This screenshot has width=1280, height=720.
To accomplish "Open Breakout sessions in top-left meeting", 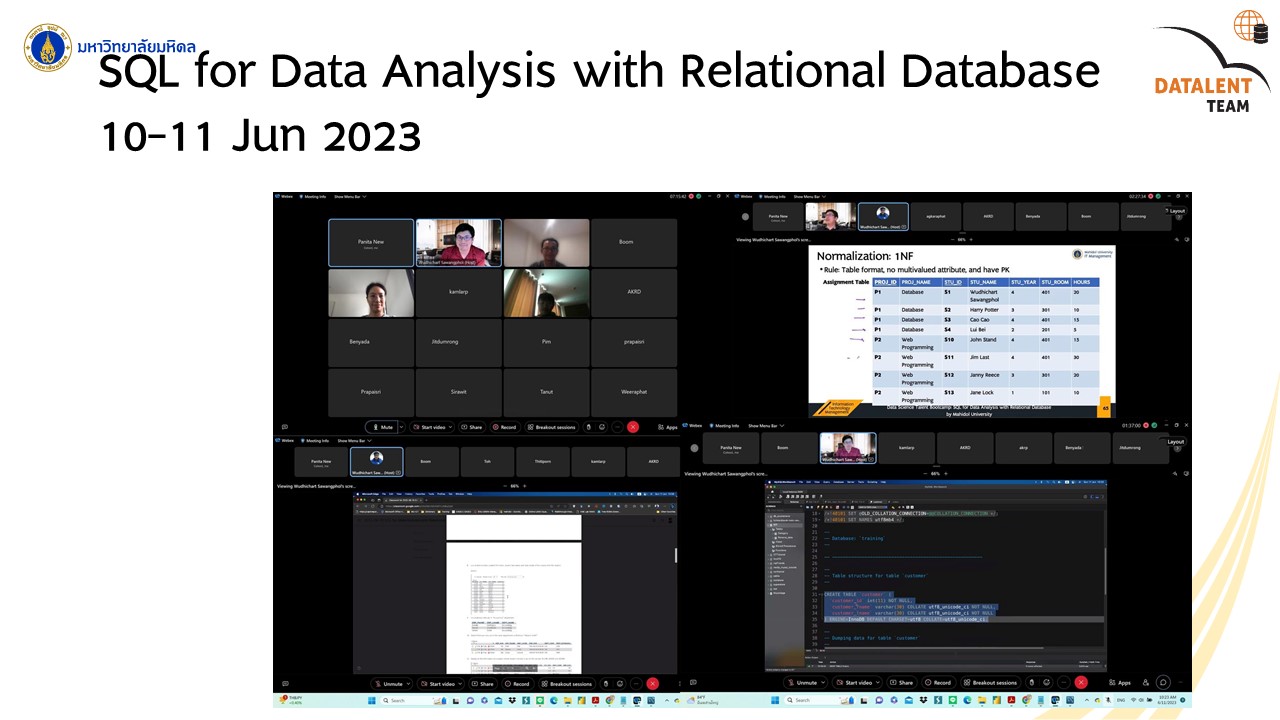I will coord(551,427).
